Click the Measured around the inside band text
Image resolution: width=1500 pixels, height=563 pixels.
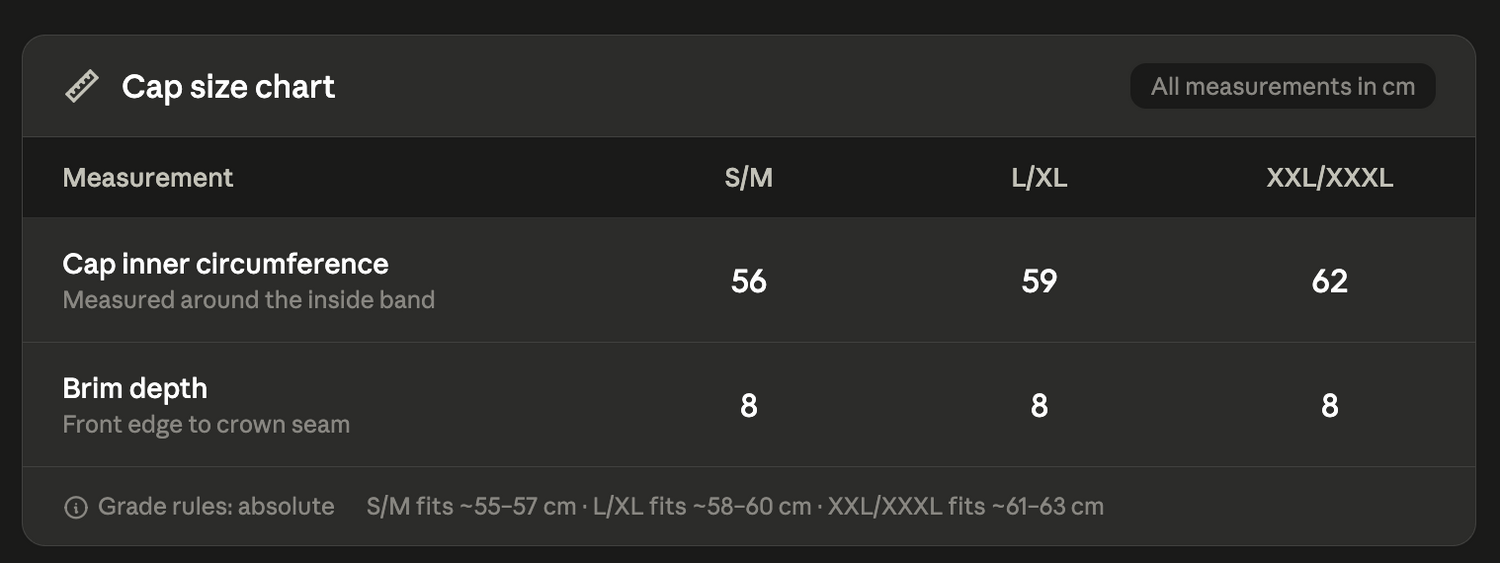click(x=249, y=300)
